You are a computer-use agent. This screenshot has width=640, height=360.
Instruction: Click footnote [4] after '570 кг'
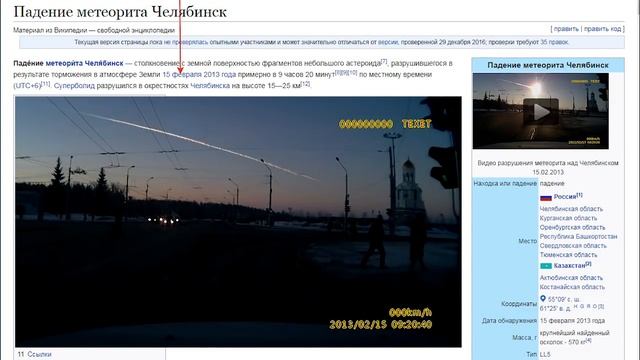point(589,340)
